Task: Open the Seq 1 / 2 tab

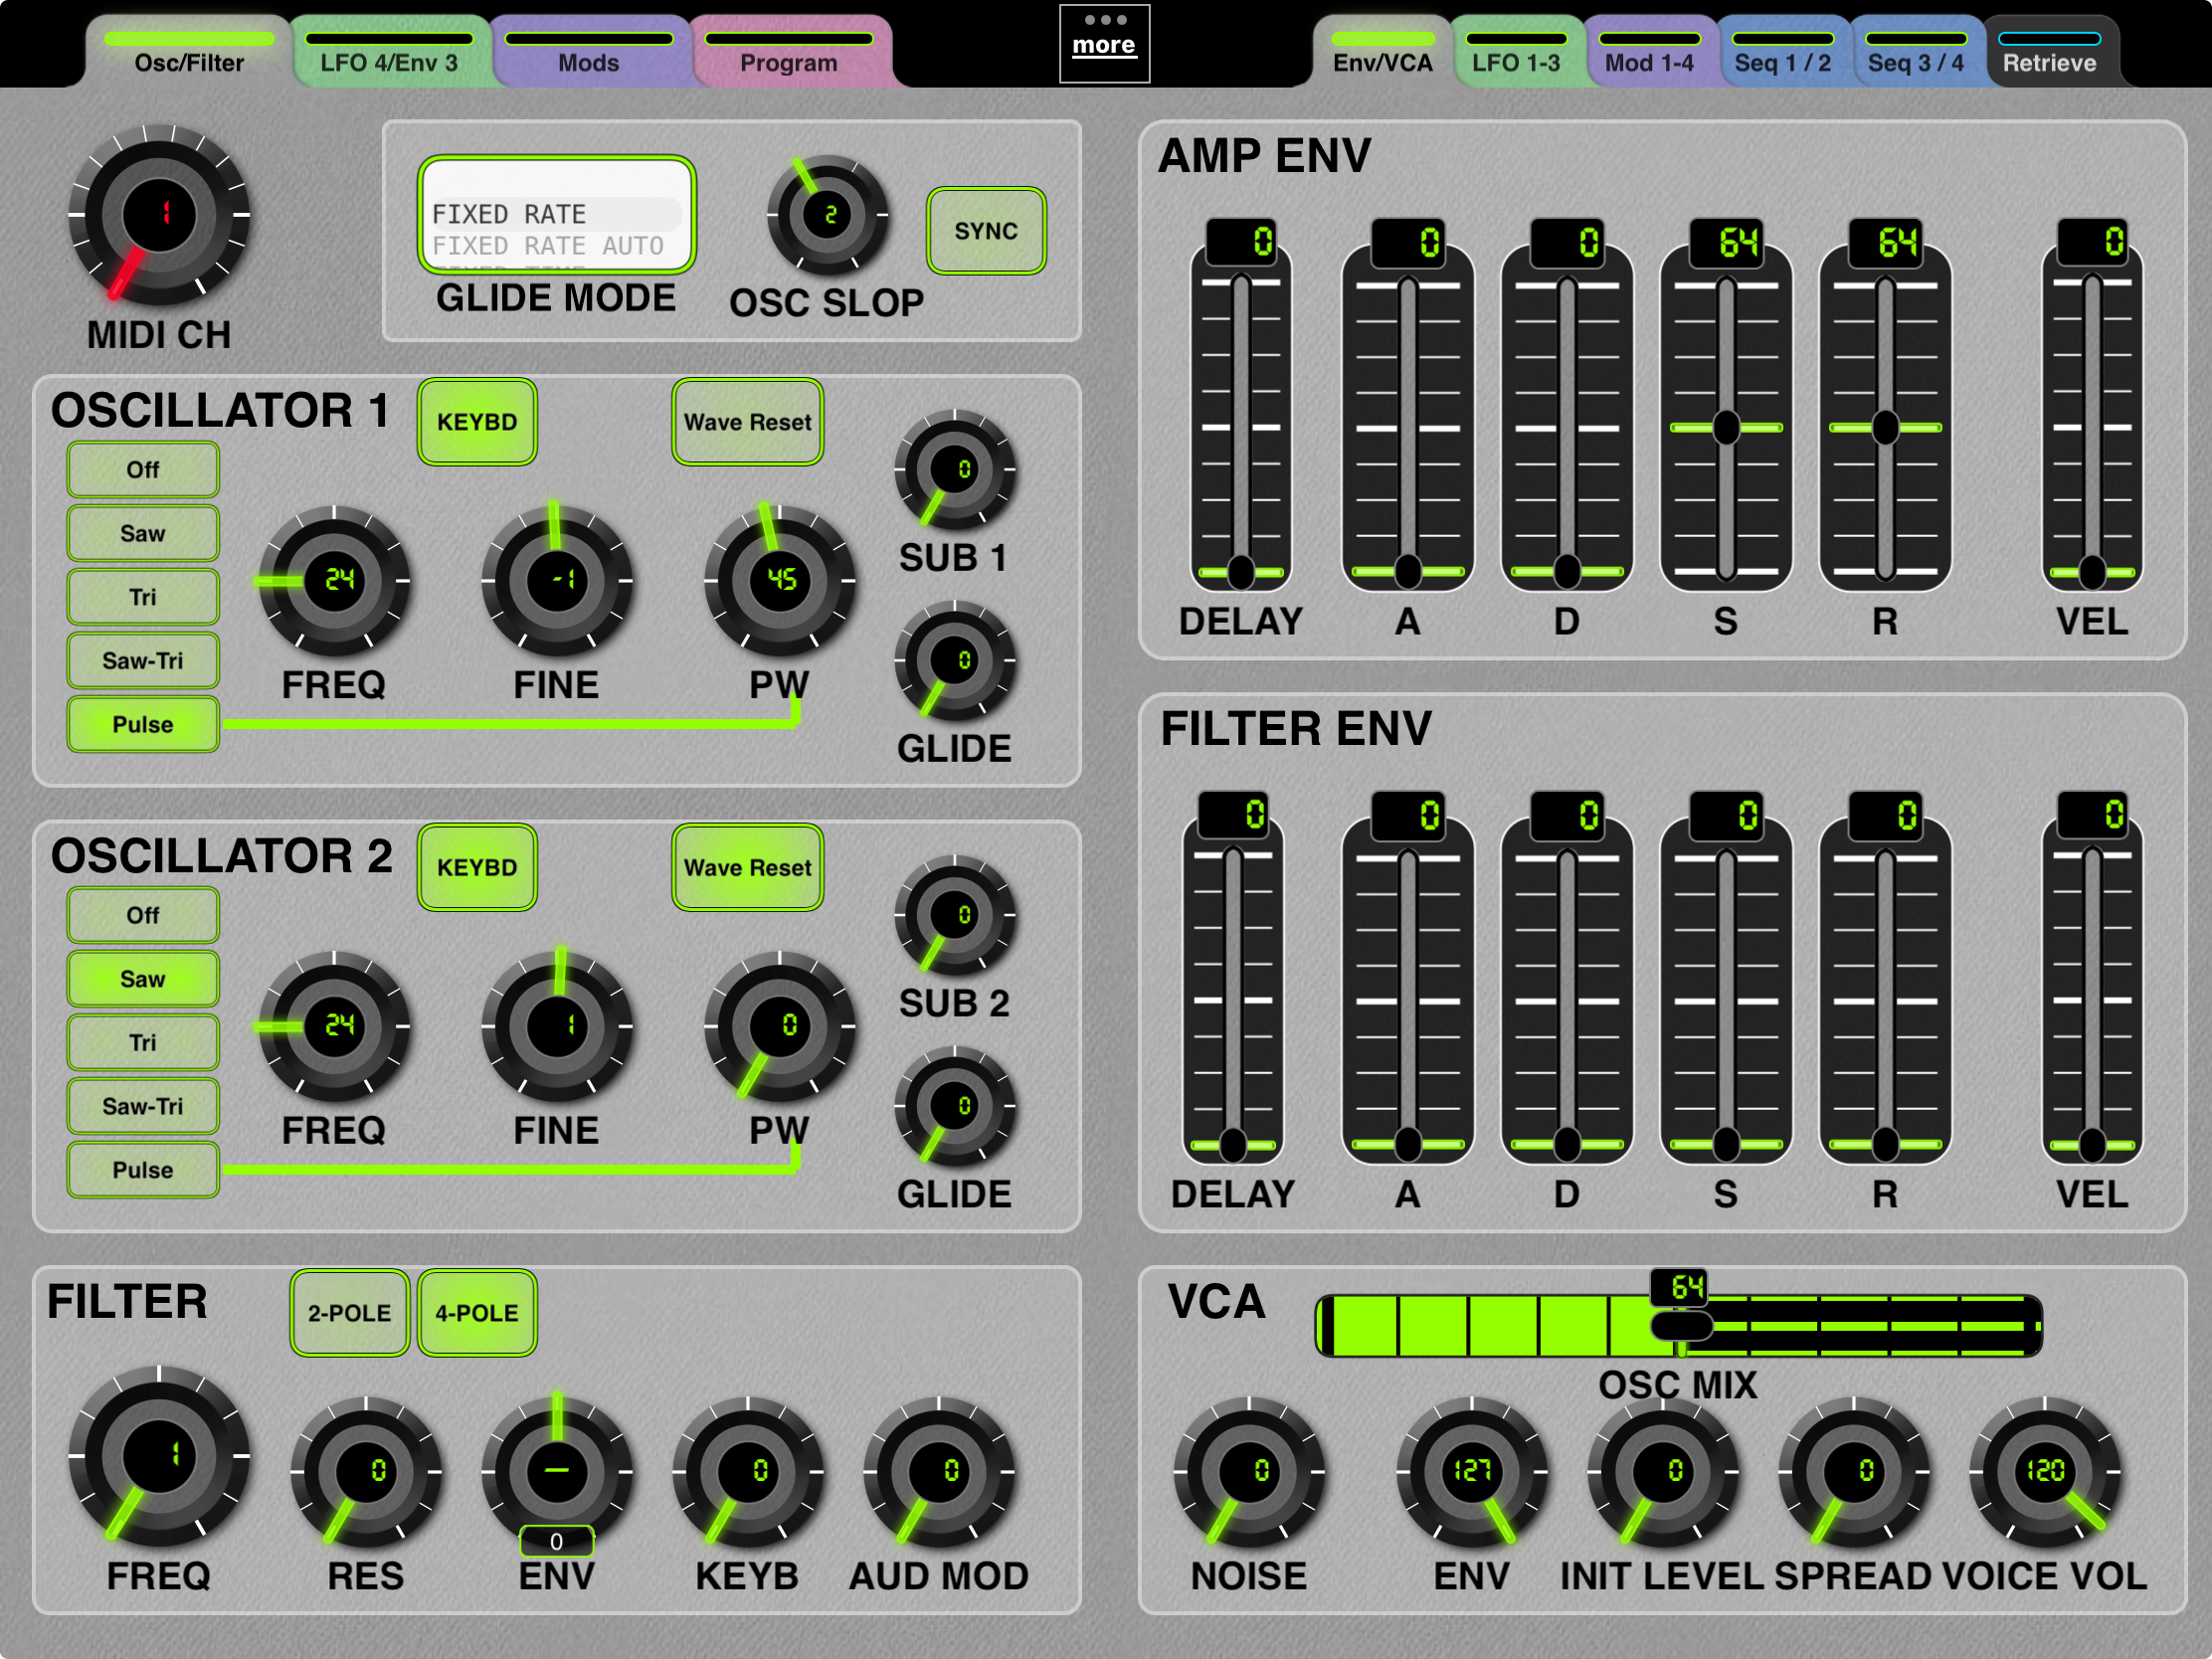Action: coord(1783,52)
